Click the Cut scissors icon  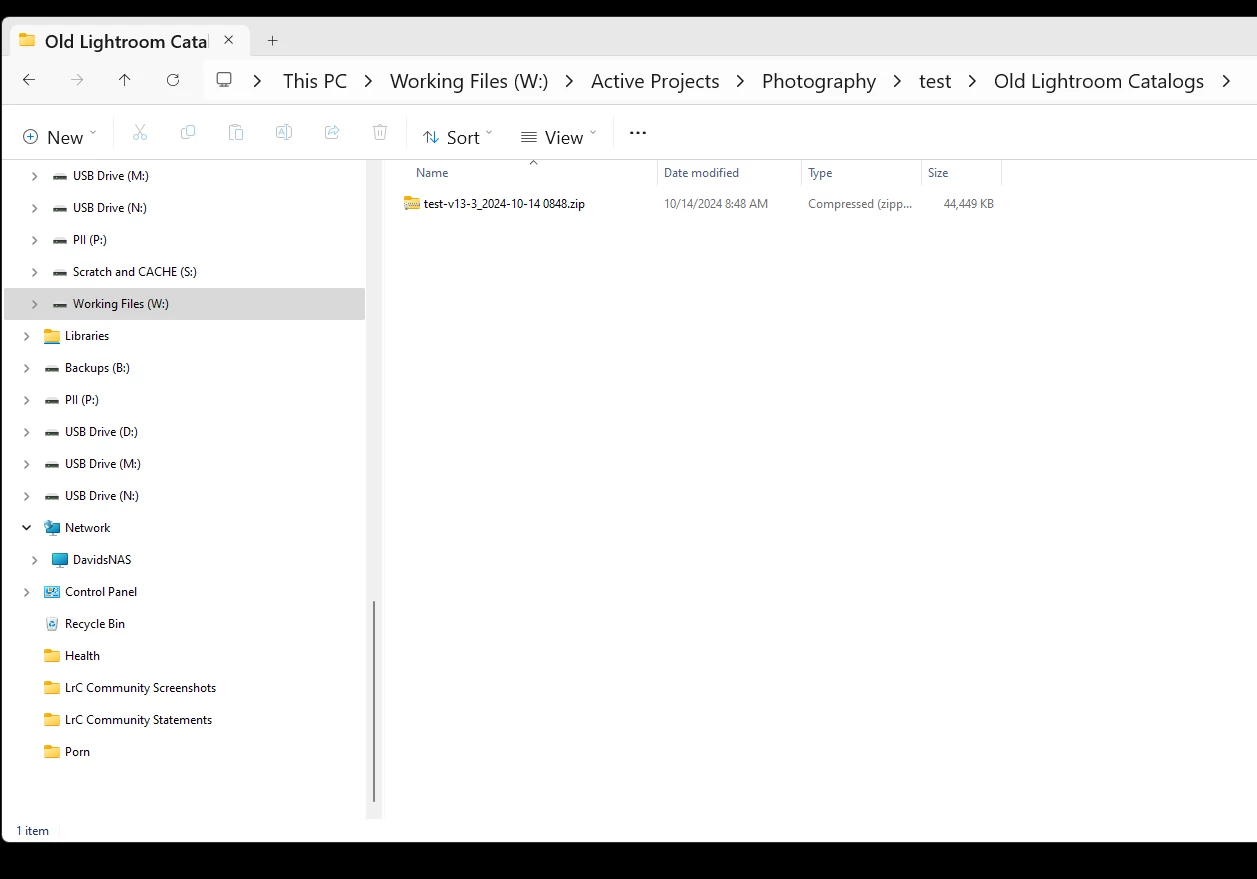(140, 132)
